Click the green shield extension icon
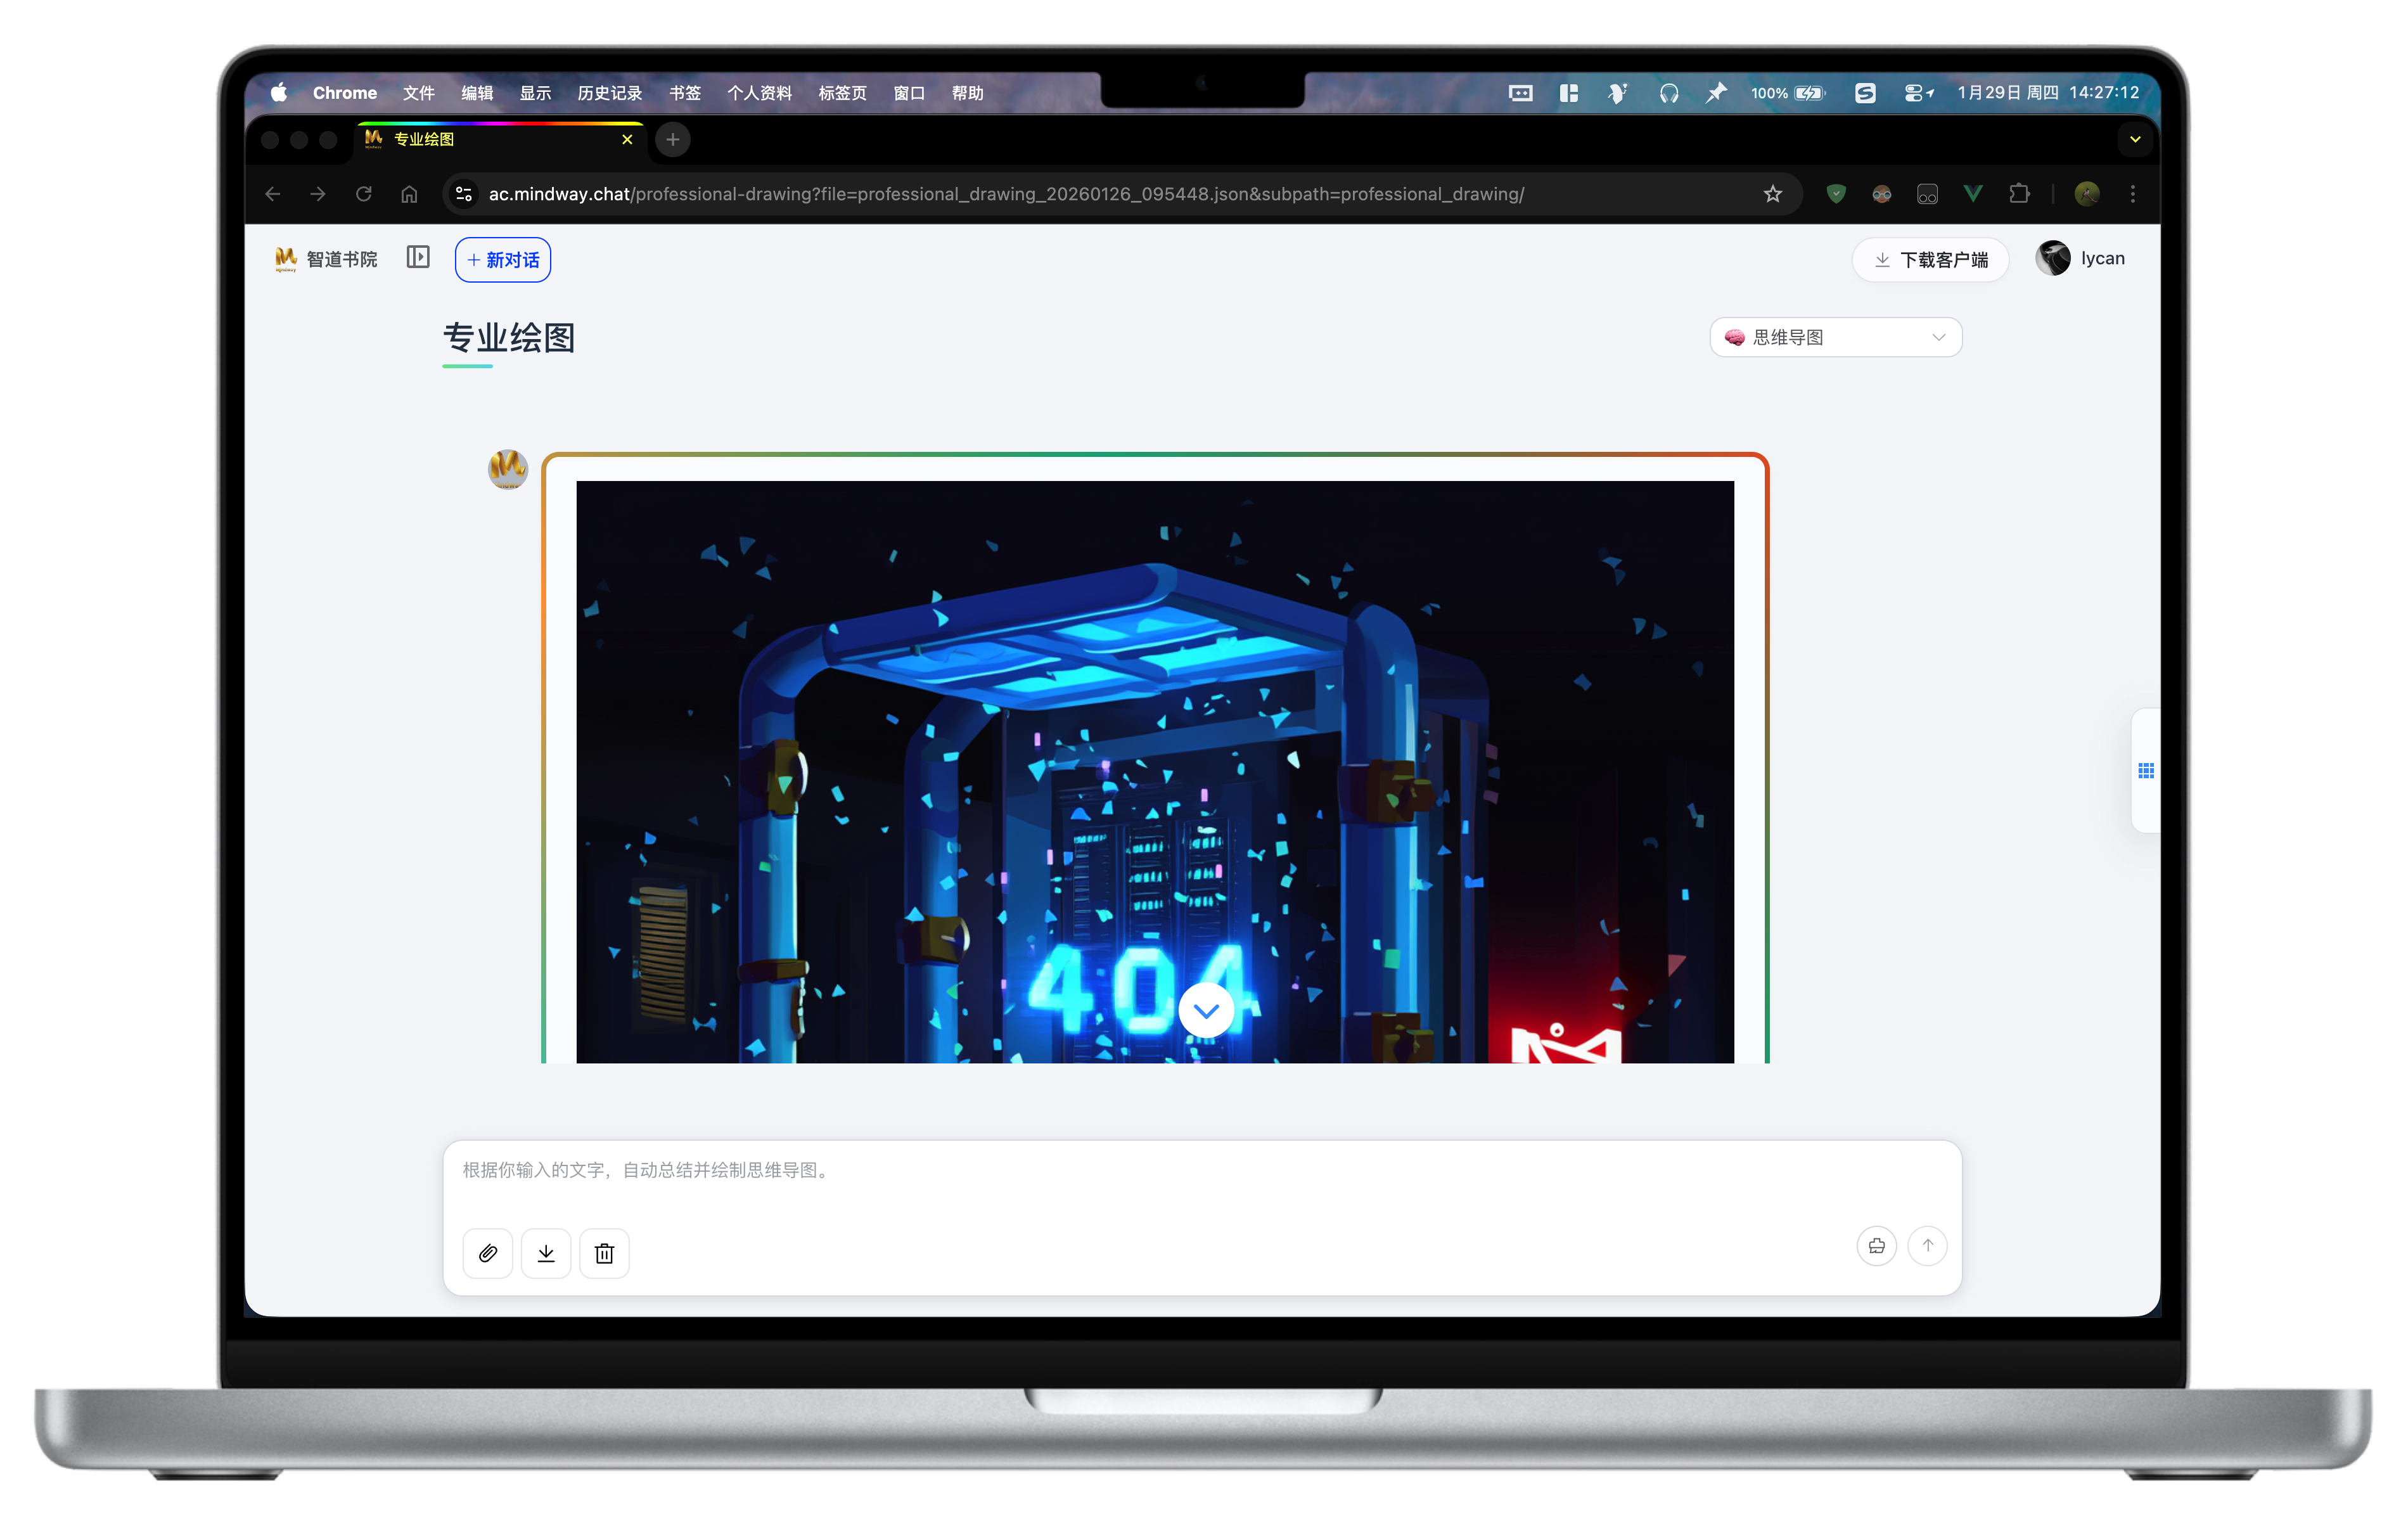The width and height of the screenshot is (2408, 1521). click(1836, 194)
